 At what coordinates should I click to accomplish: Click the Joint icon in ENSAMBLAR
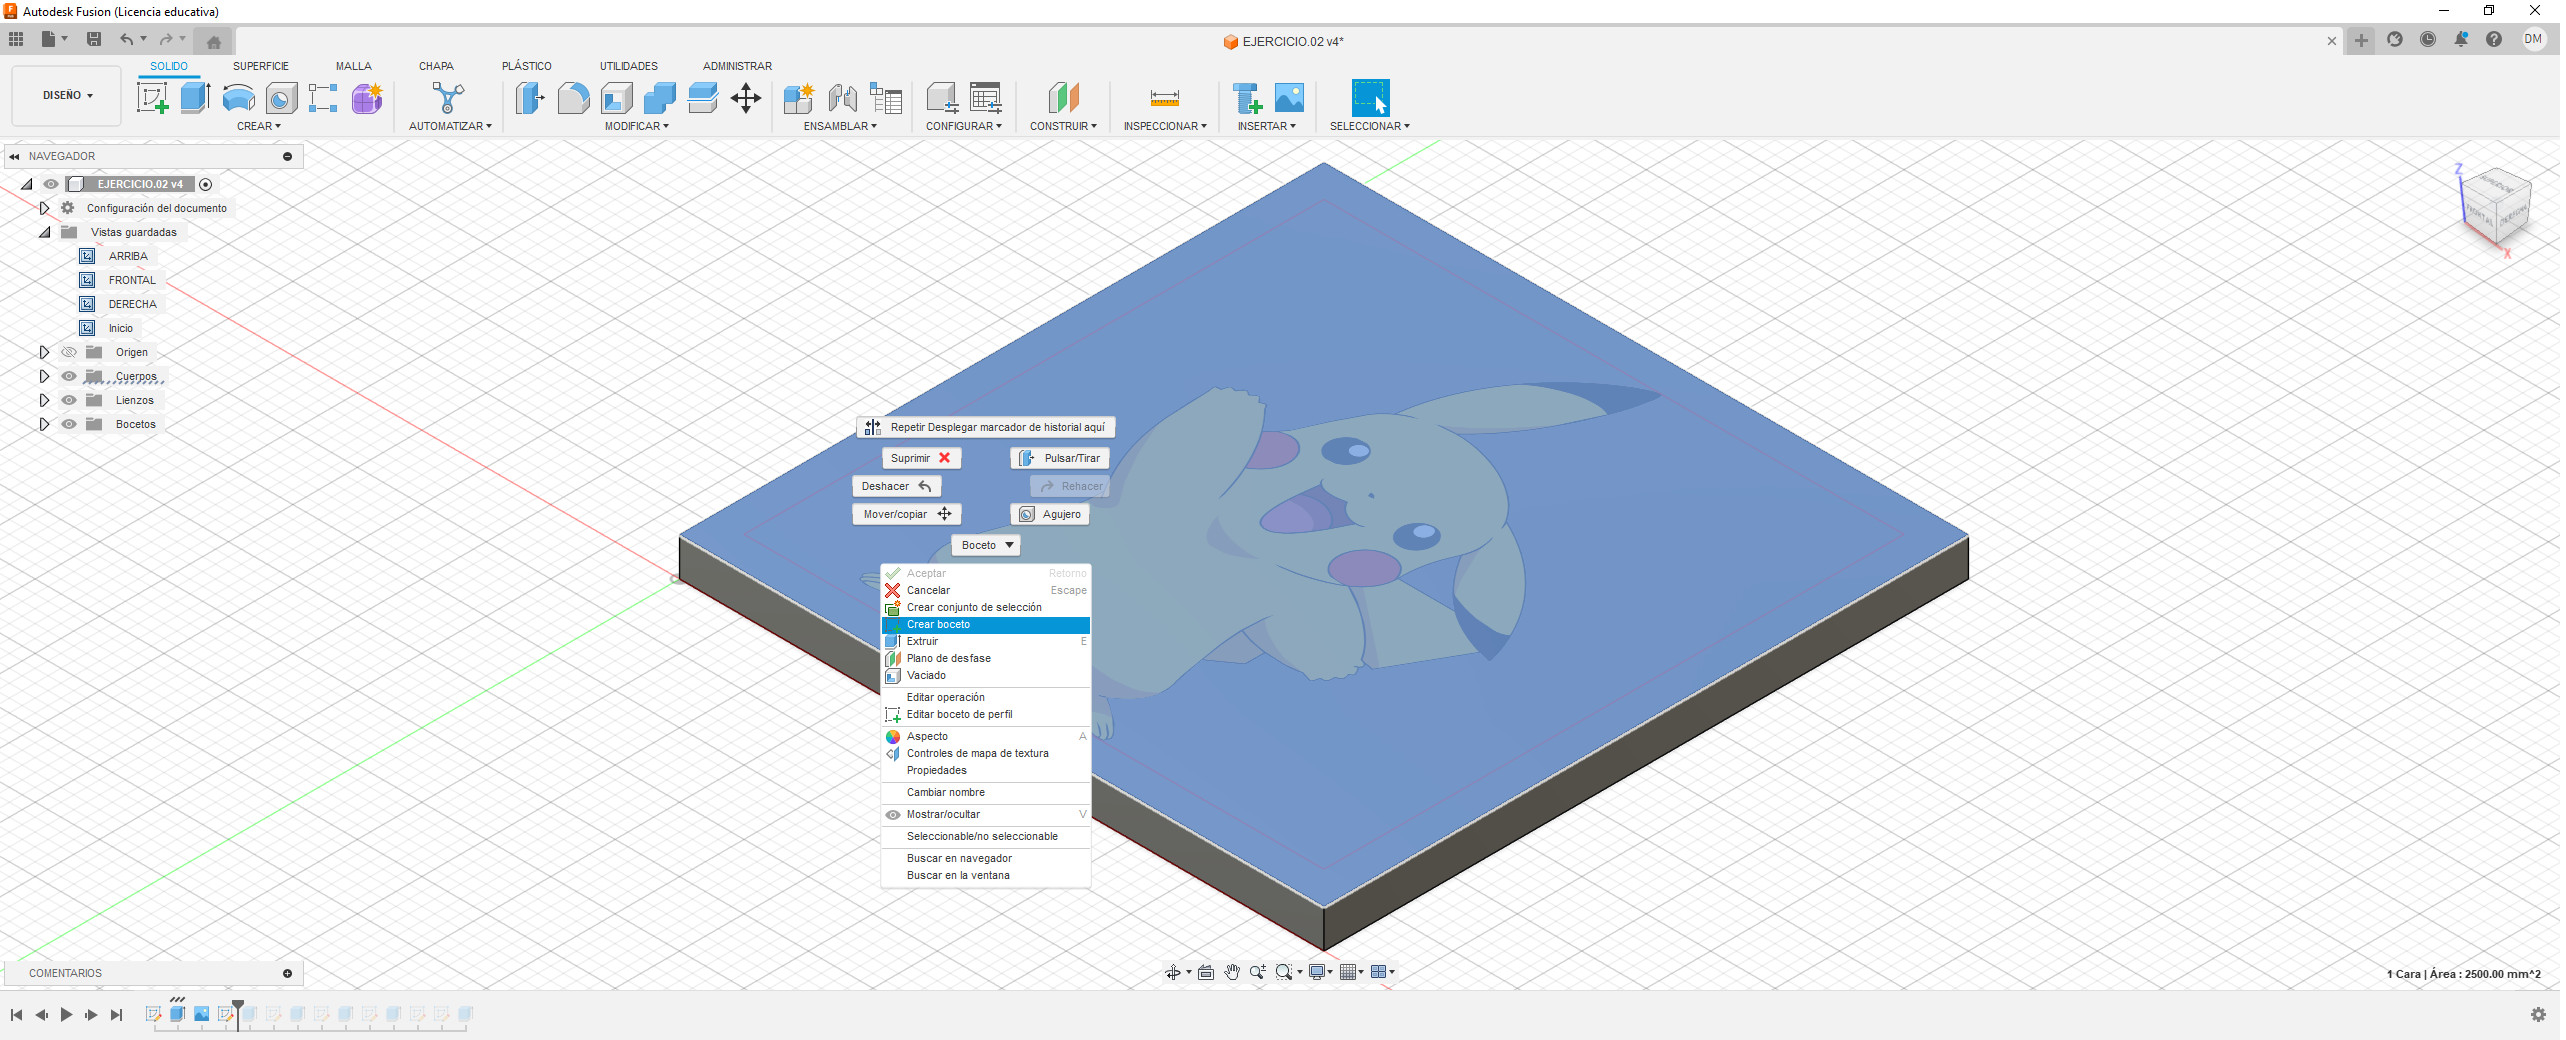click(842, 98)
